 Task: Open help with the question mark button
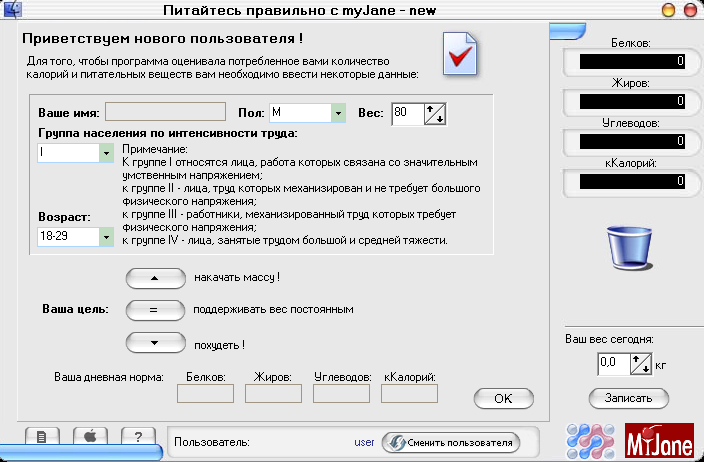pyautogui.click(x=138, y=436)
